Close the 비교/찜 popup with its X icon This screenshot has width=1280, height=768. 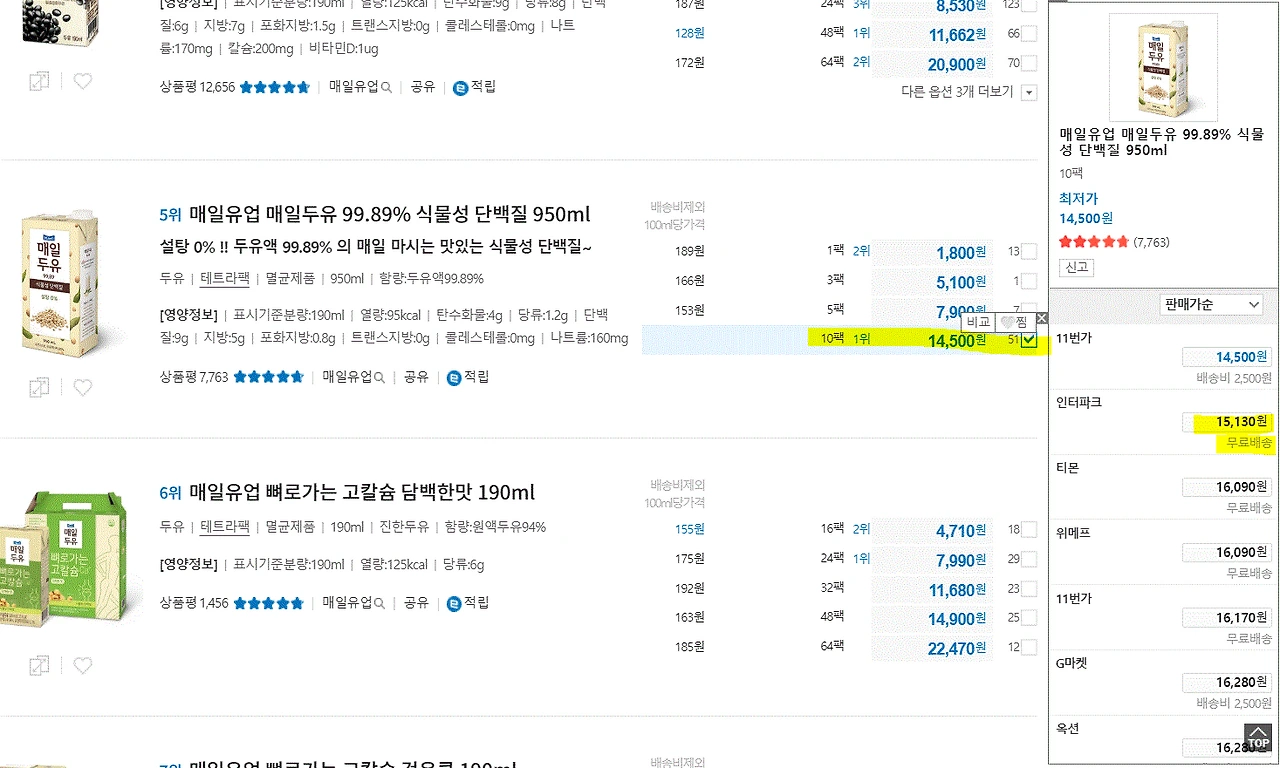pyautogui.click(x=1042, y=319)
